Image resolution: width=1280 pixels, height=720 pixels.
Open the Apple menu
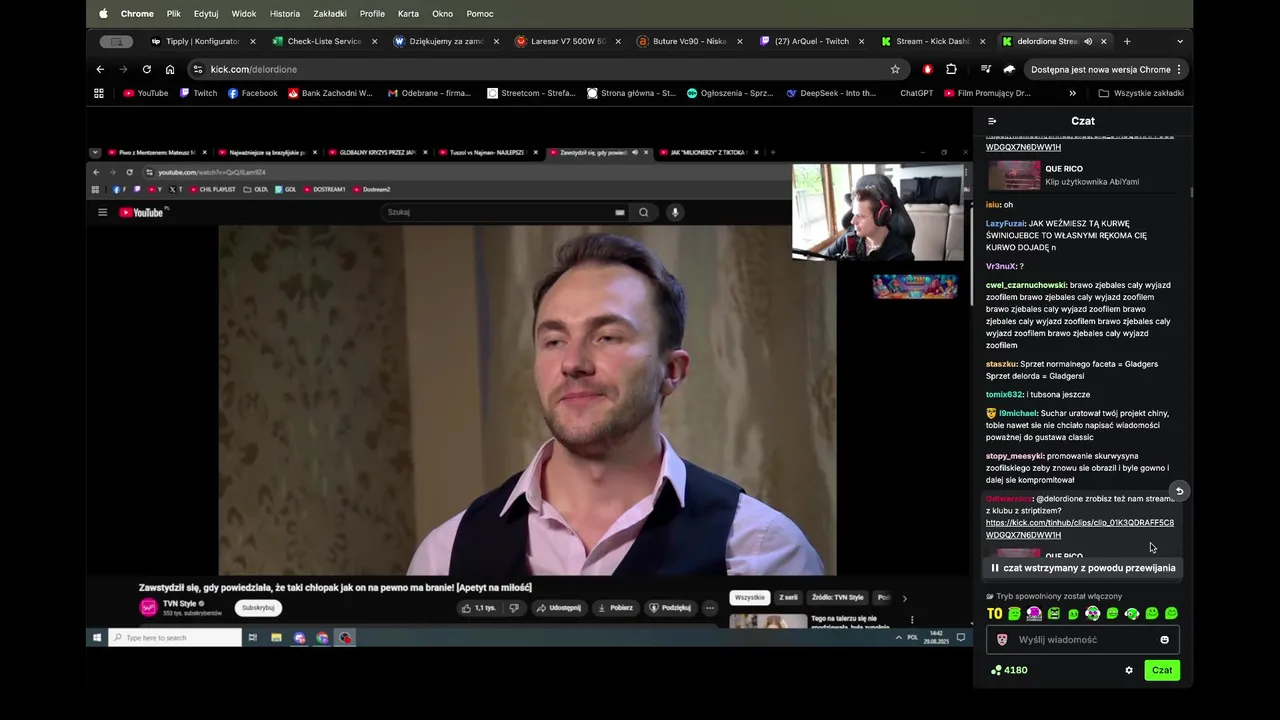(103, 14)
